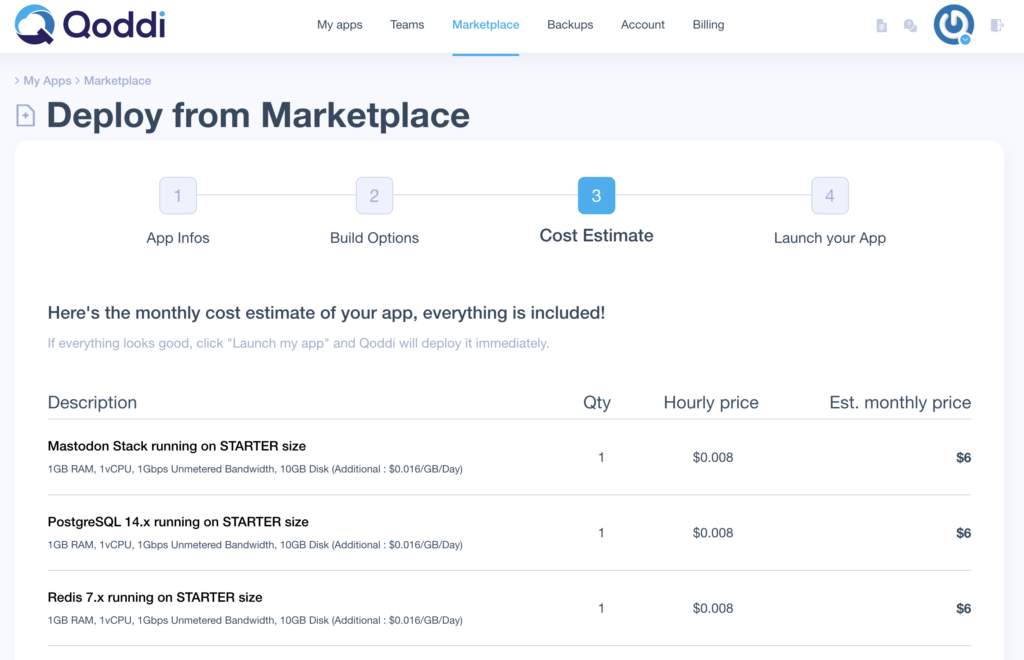Click the Launch your App step label
The height and width of the screenshot is (660, 1024).
click(x=829, y=238)
